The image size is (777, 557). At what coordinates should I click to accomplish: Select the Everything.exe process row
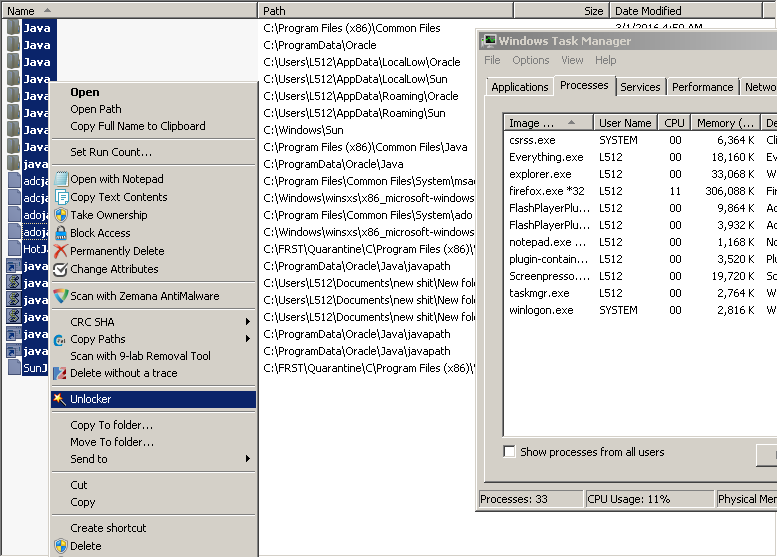[639, 157]
